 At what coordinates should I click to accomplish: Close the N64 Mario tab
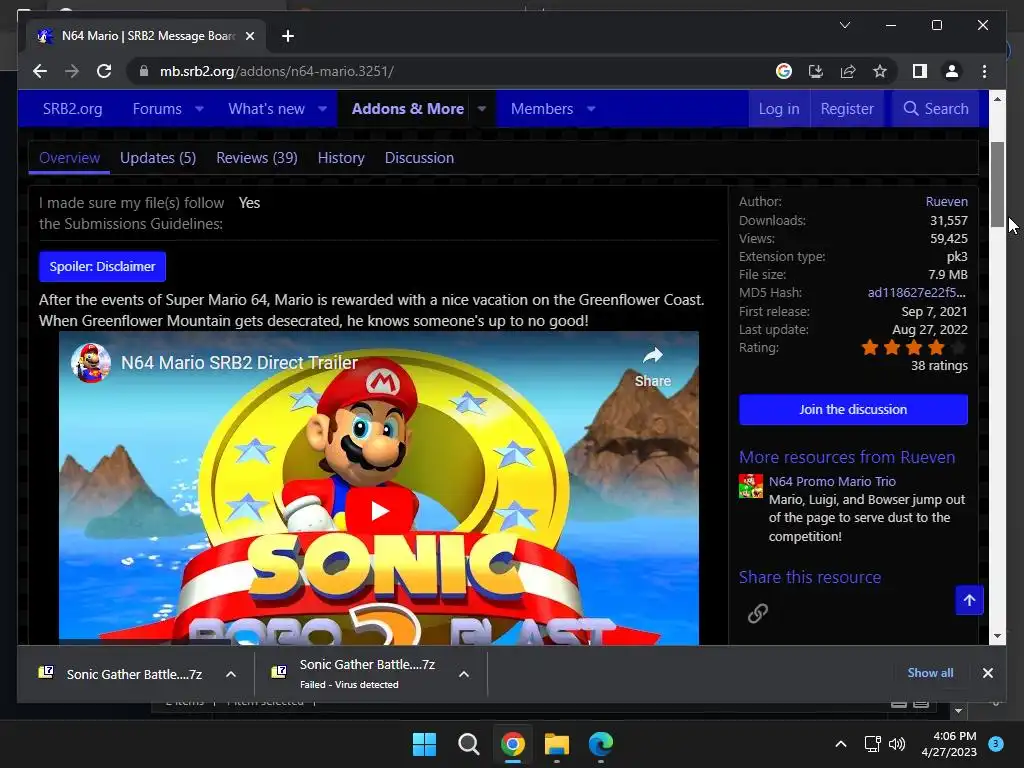tap(249, 36)
